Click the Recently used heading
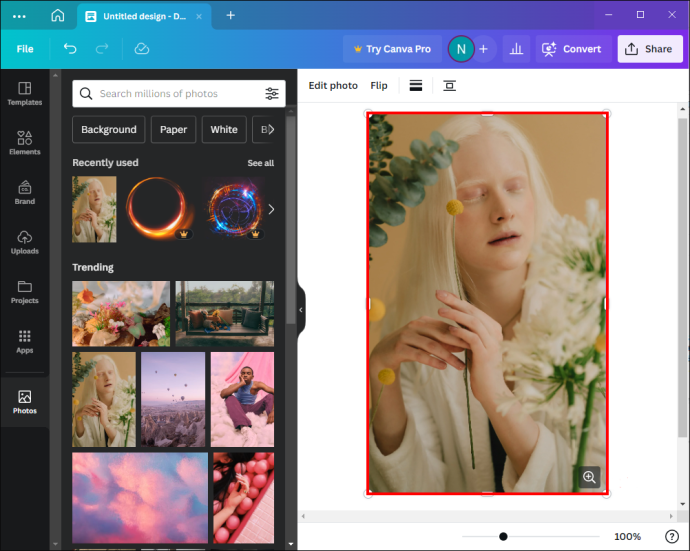 coord(105,163)
